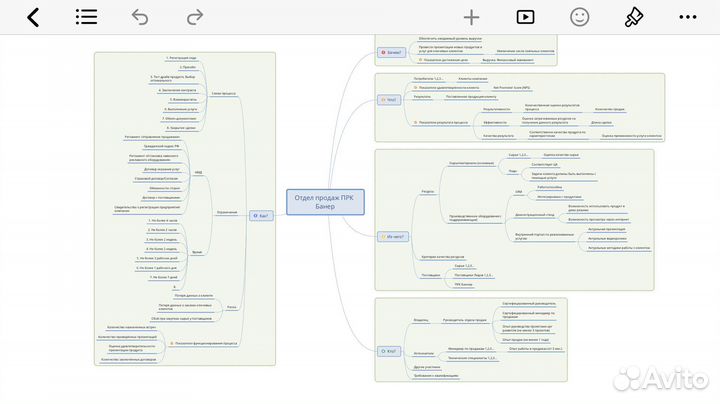Click the 'Ресурсы' subtopic
The image size is (720, 404).
(x=428, y=191)
